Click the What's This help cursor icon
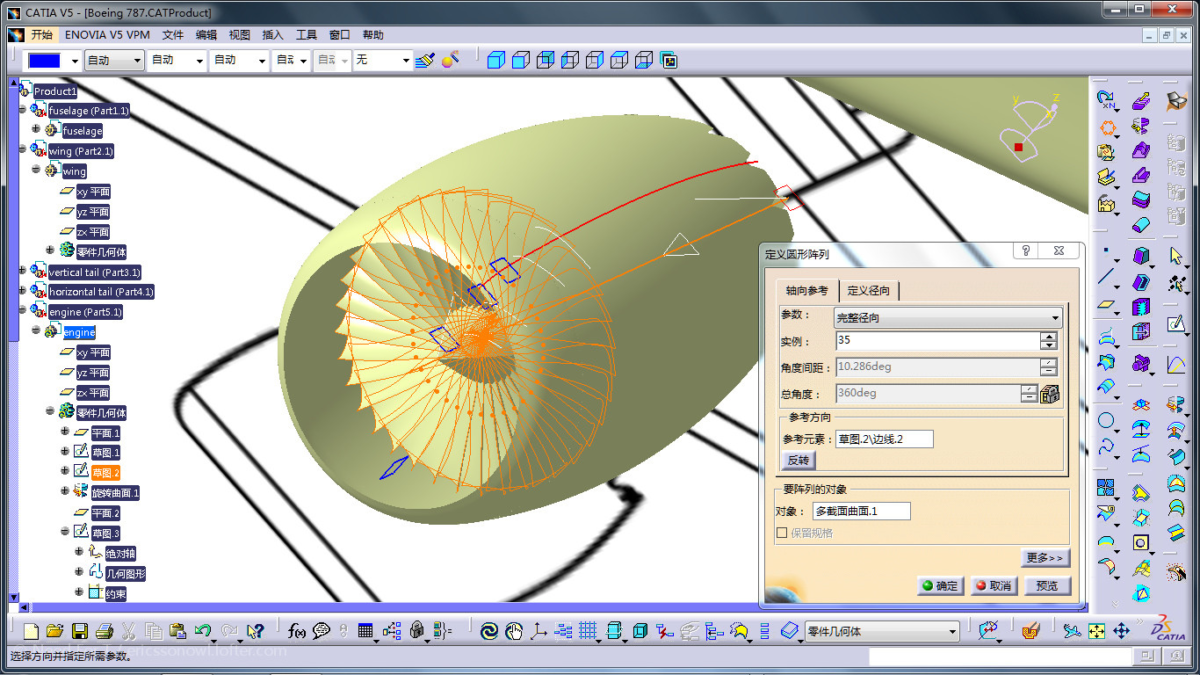This screenshot has width=1200, height=675. [x=255, y=631]
